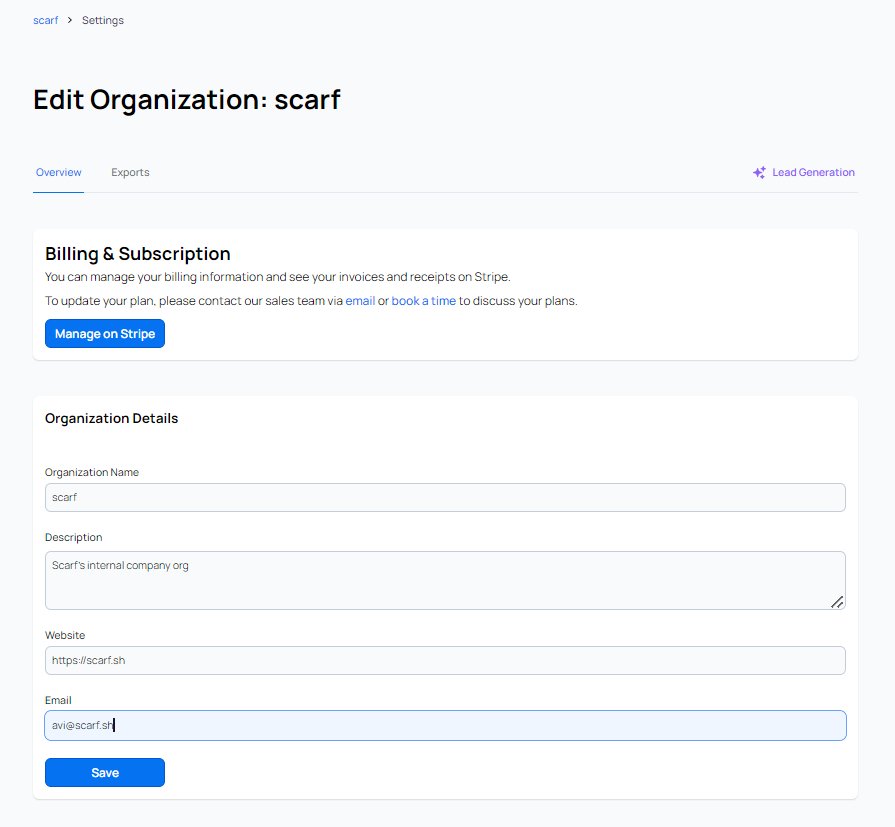
Task: Click the email sales contact link
Action: [360, 301]
